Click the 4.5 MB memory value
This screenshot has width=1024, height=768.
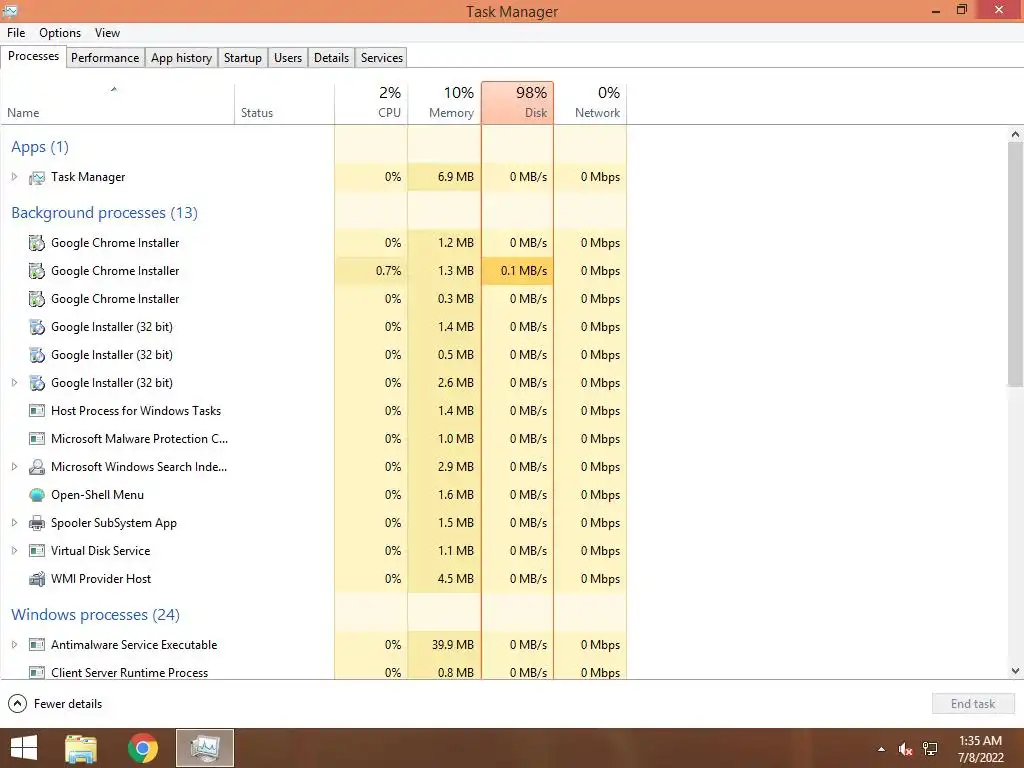coord(456,579)
